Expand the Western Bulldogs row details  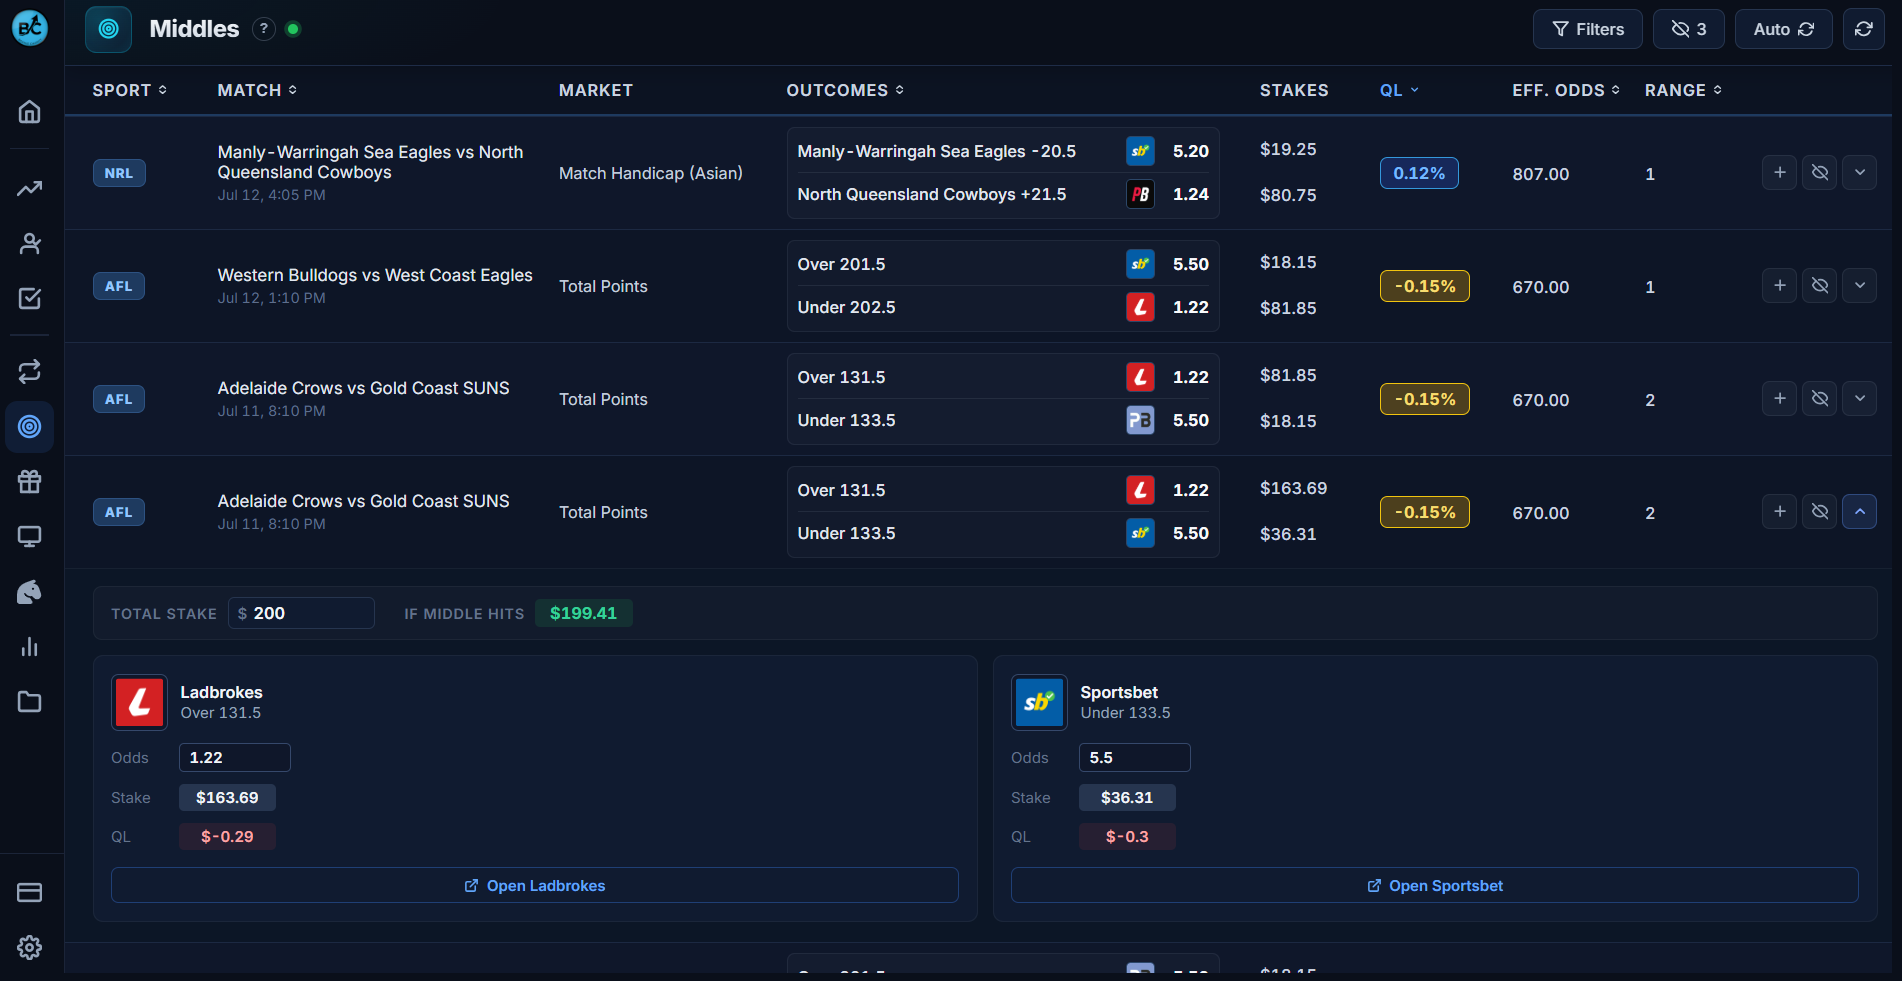click(1860, 286)
